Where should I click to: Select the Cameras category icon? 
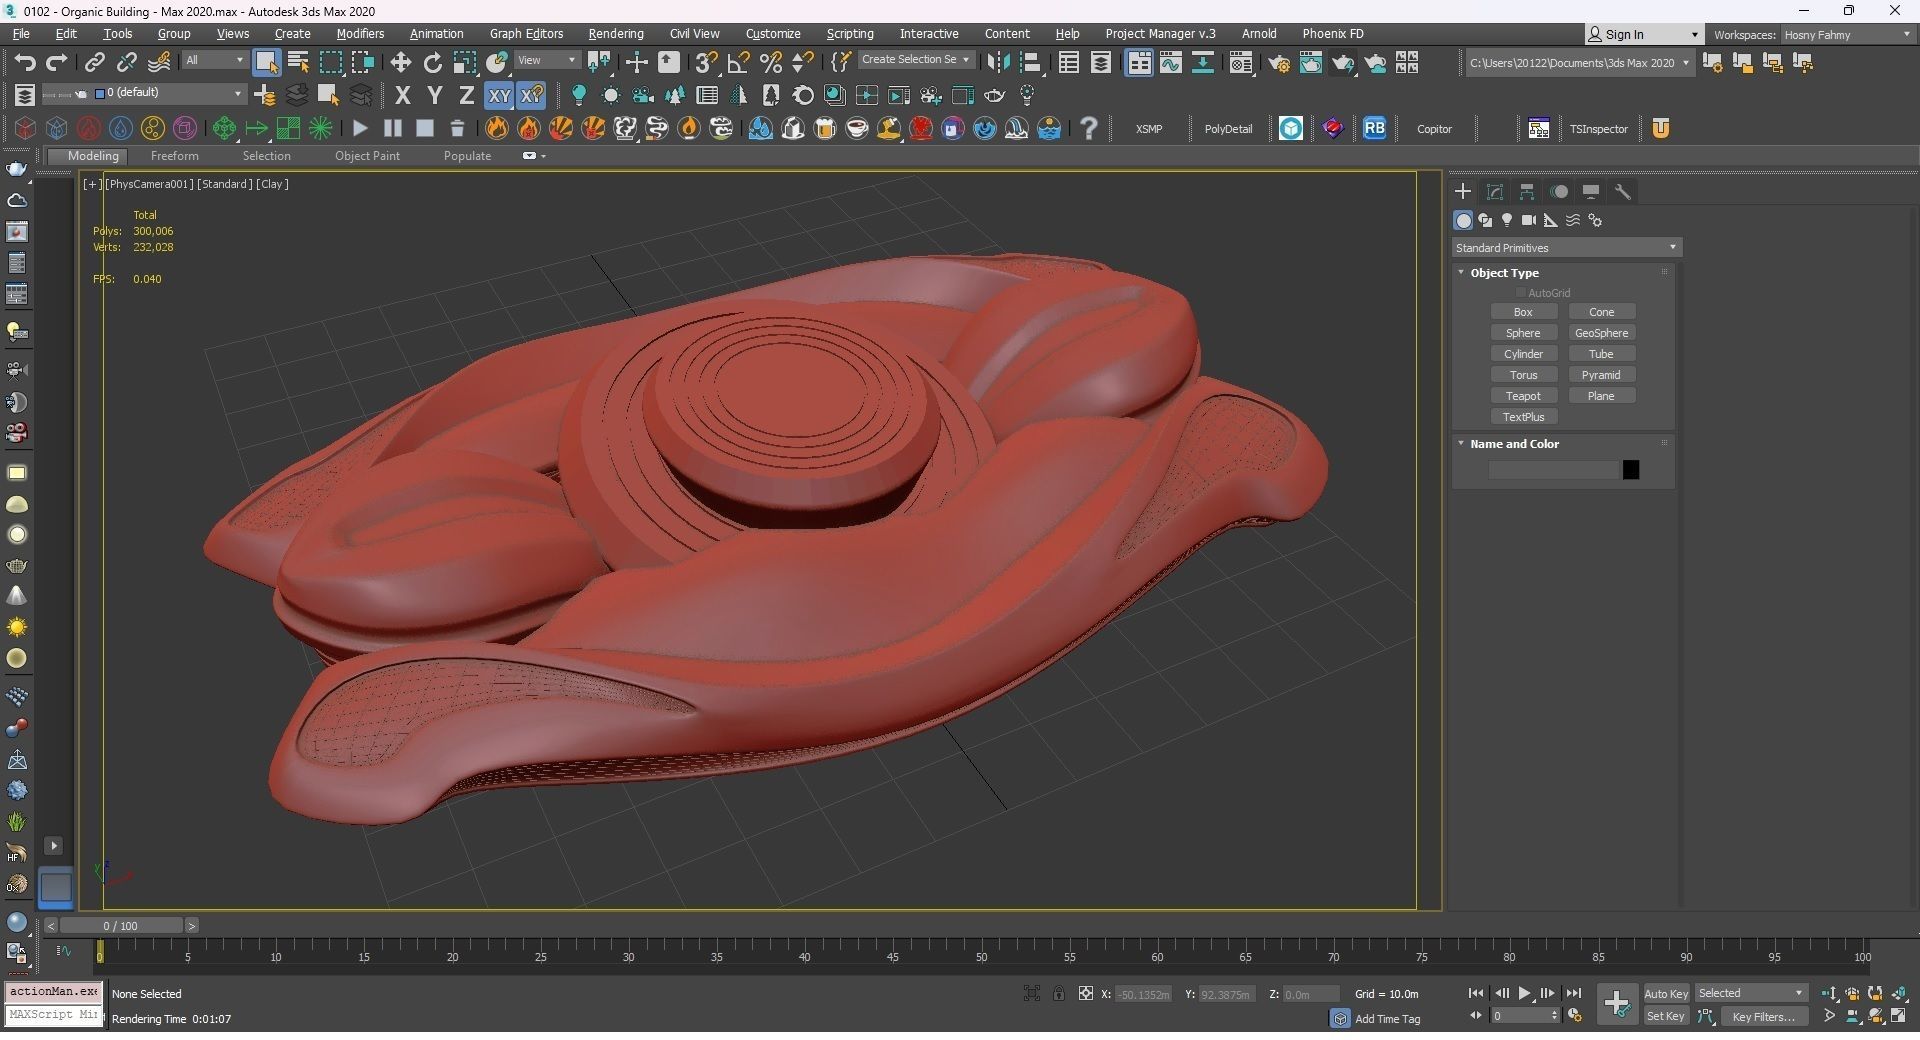pos(1529,220)
